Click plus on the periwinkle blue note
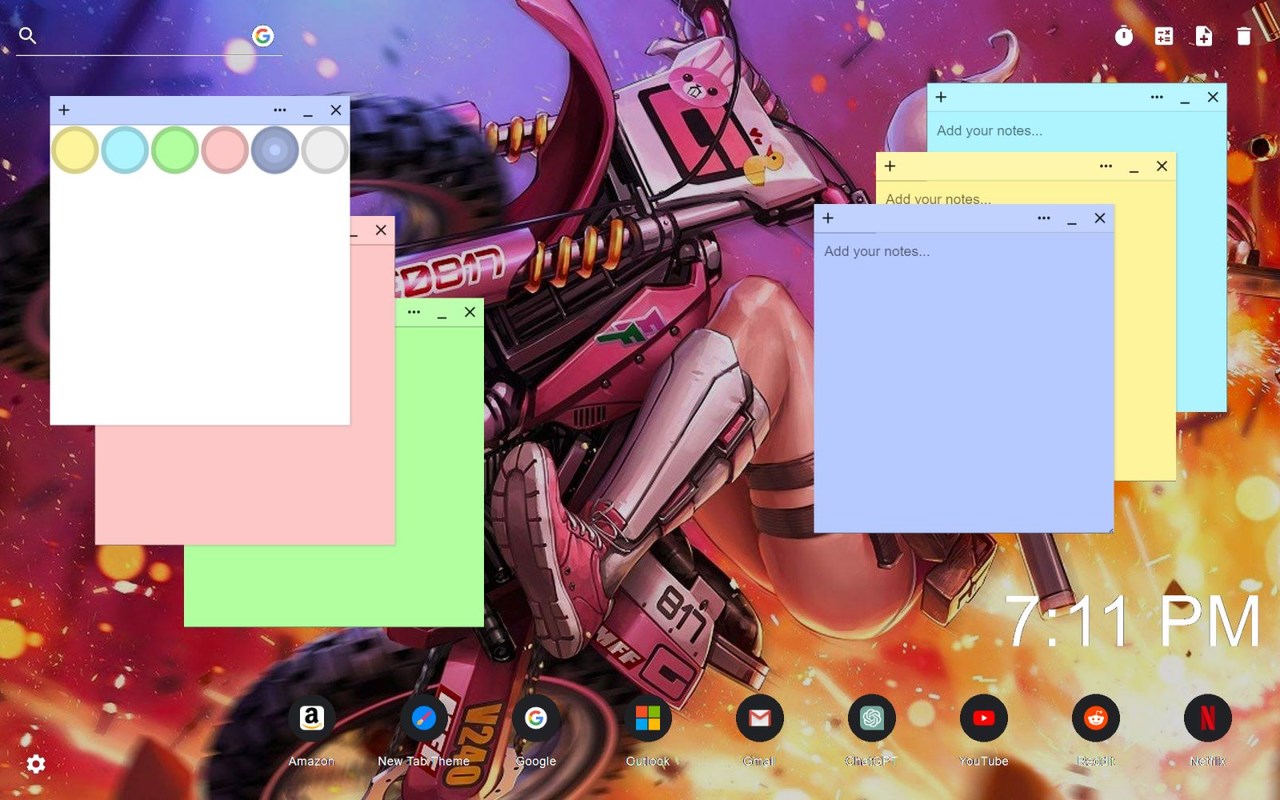 tap(828, 218)
